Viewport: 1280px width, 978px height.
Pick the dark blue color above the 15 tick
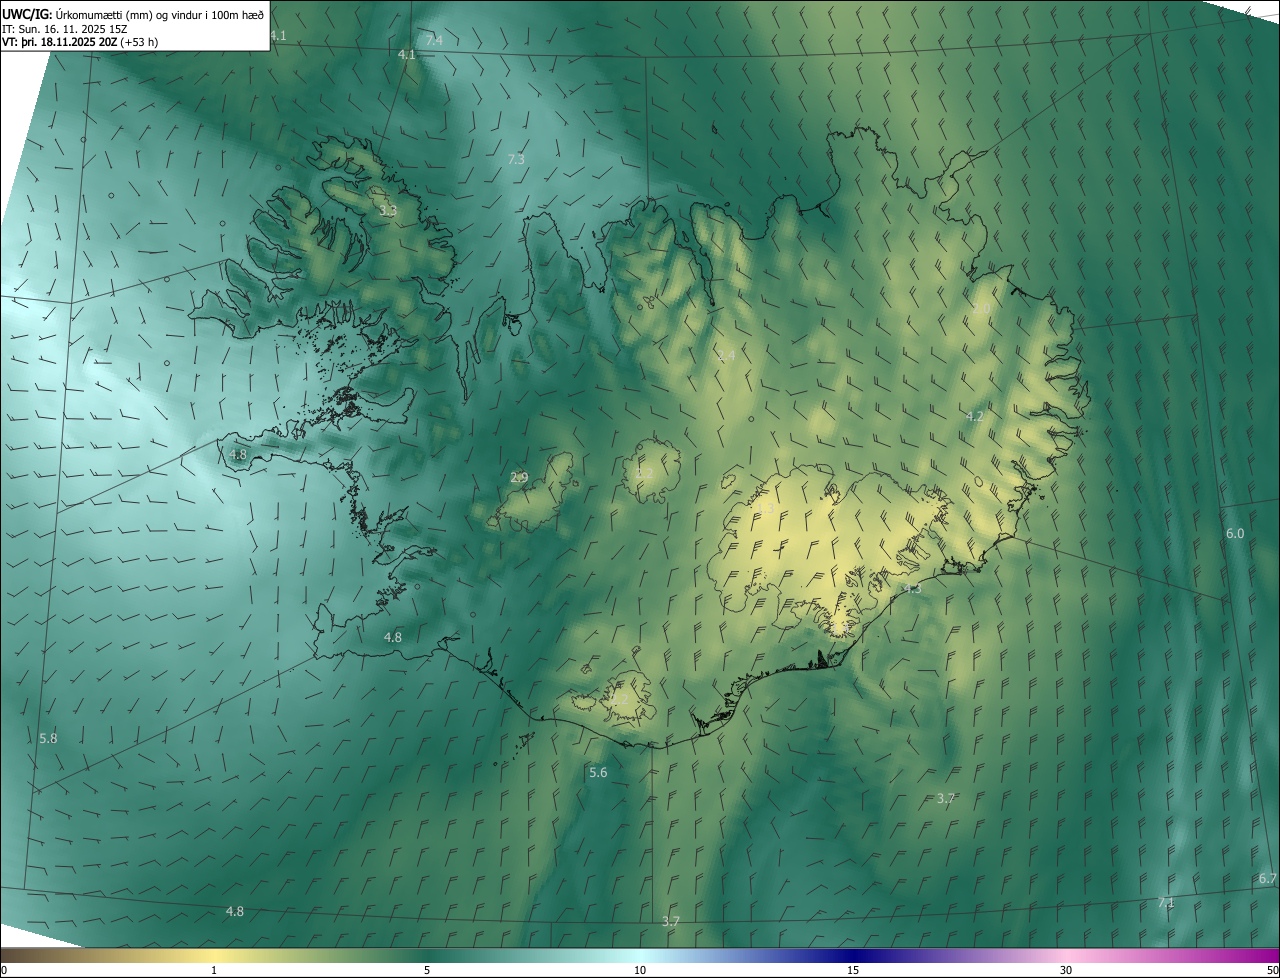point(853,955)
